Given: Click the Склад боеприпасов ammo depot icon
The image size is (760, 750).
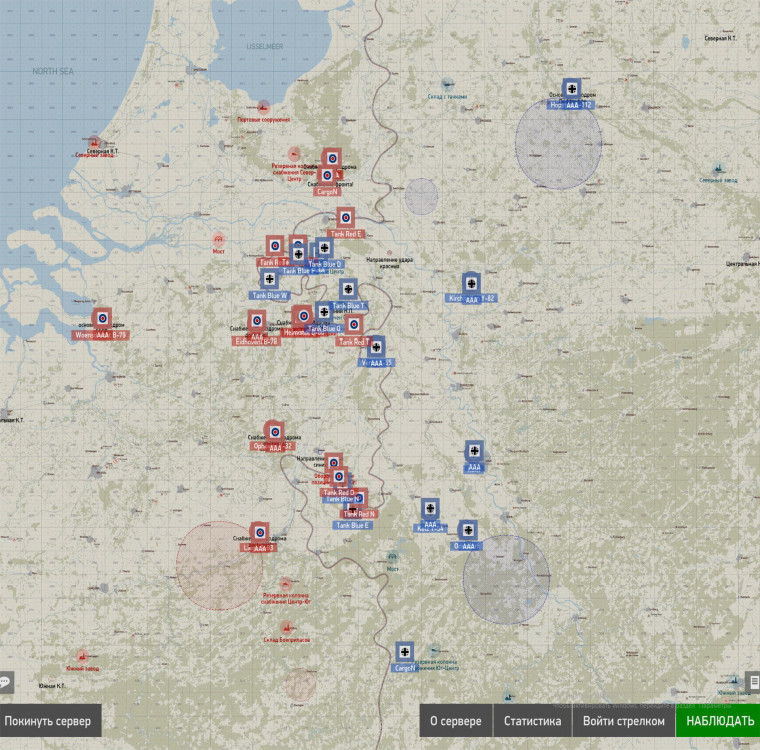Looking at the screenshot, I should point(286,628).
